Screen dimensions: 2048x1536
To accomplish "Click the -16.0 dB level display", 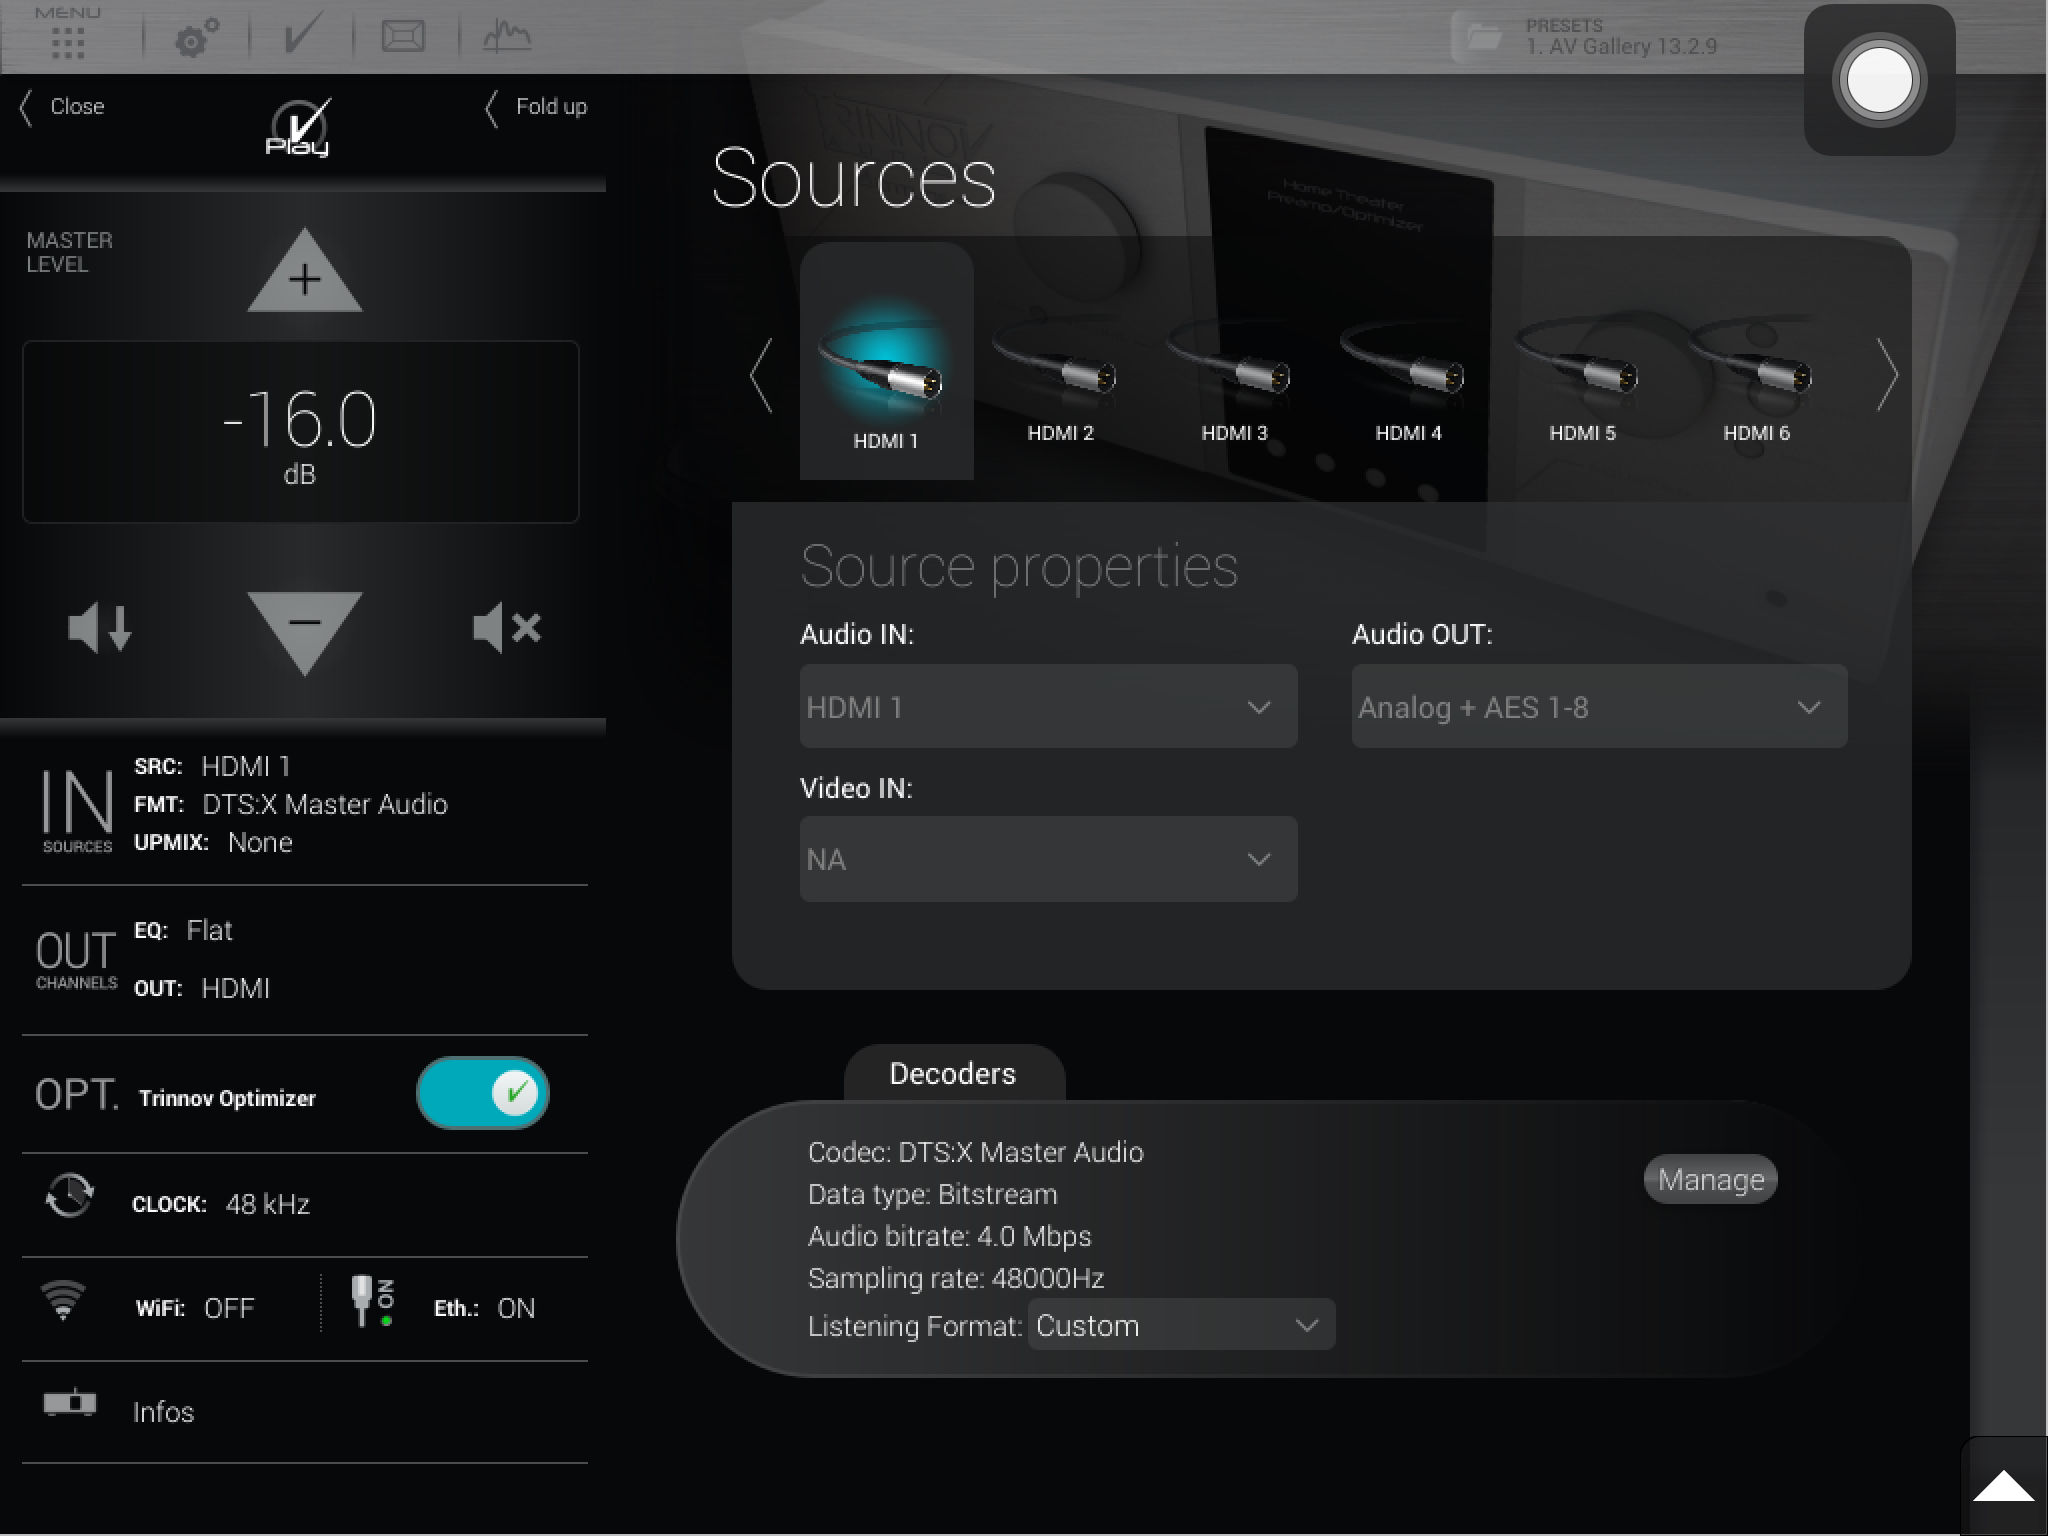I will 301,432.
